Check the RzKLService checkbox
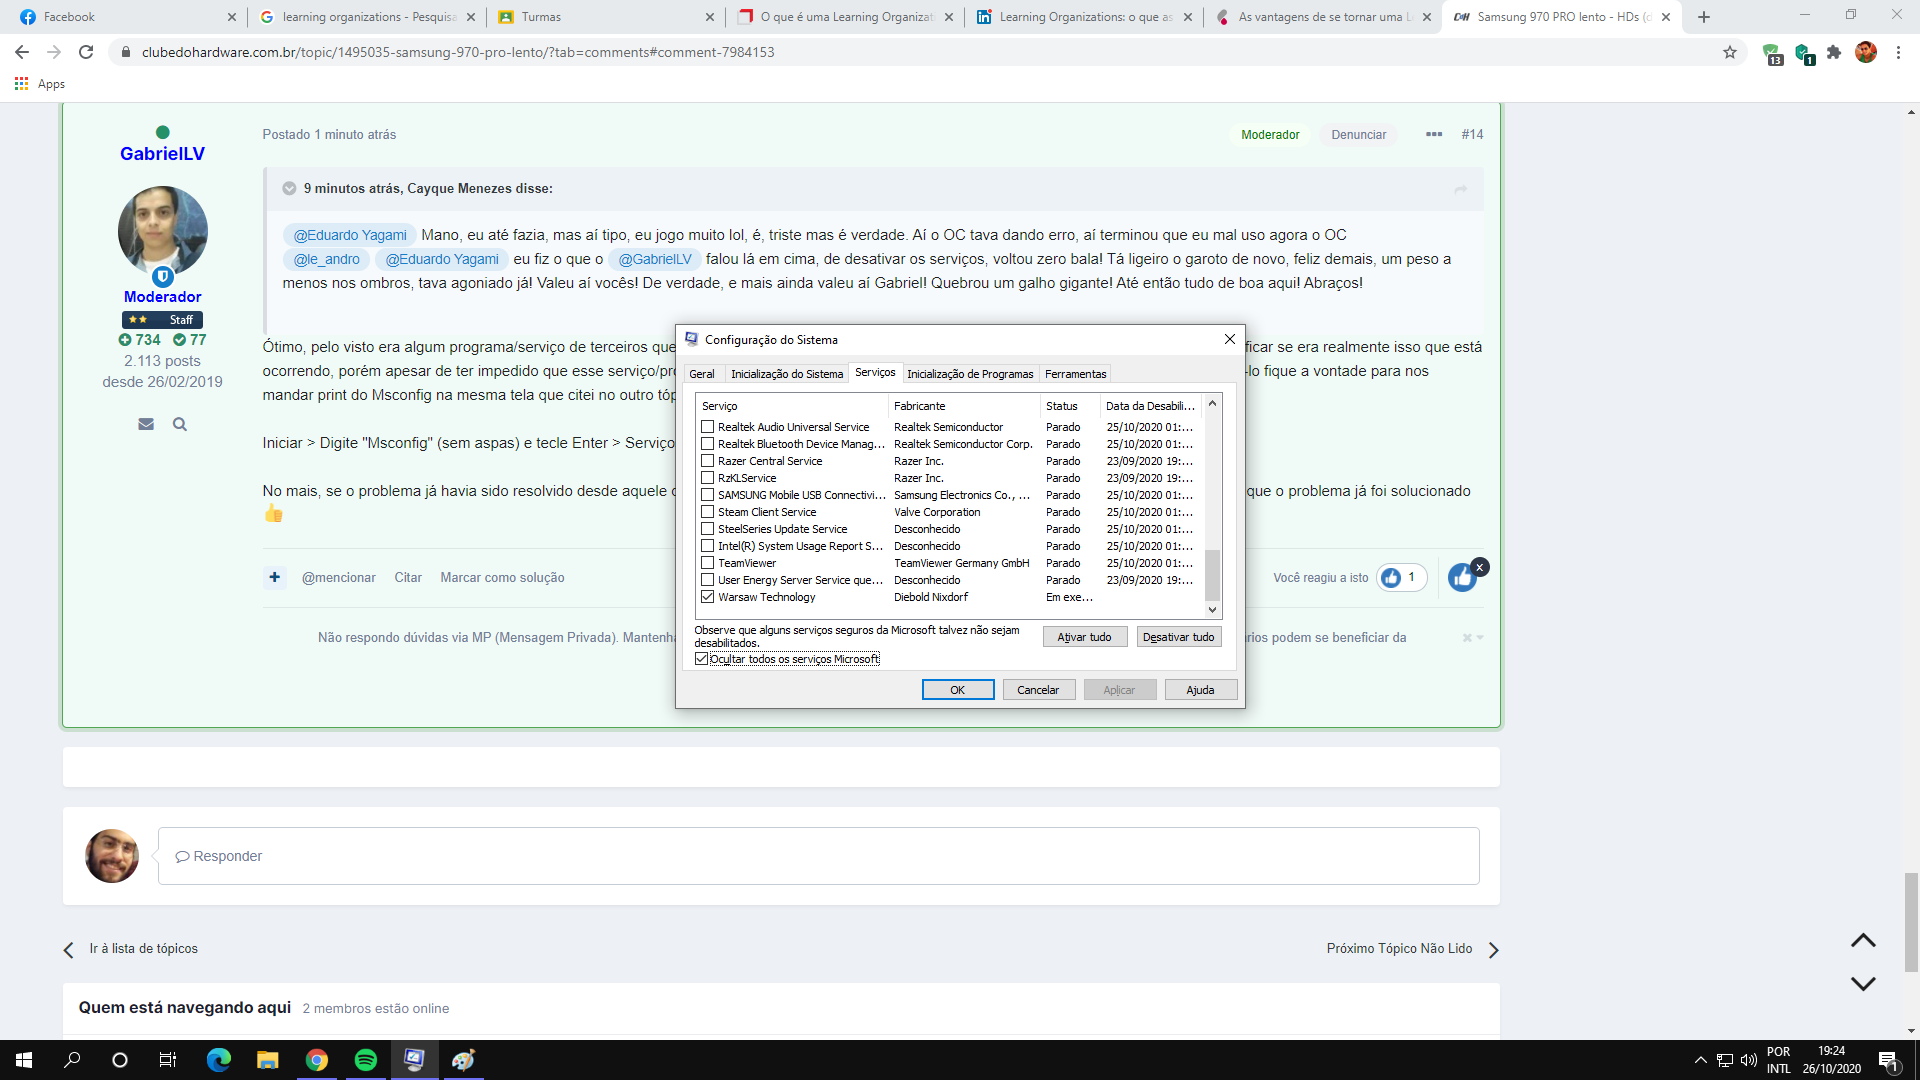Image resolution: width=1920 pixels, height=1080 pixels. (x=708, y=478)
